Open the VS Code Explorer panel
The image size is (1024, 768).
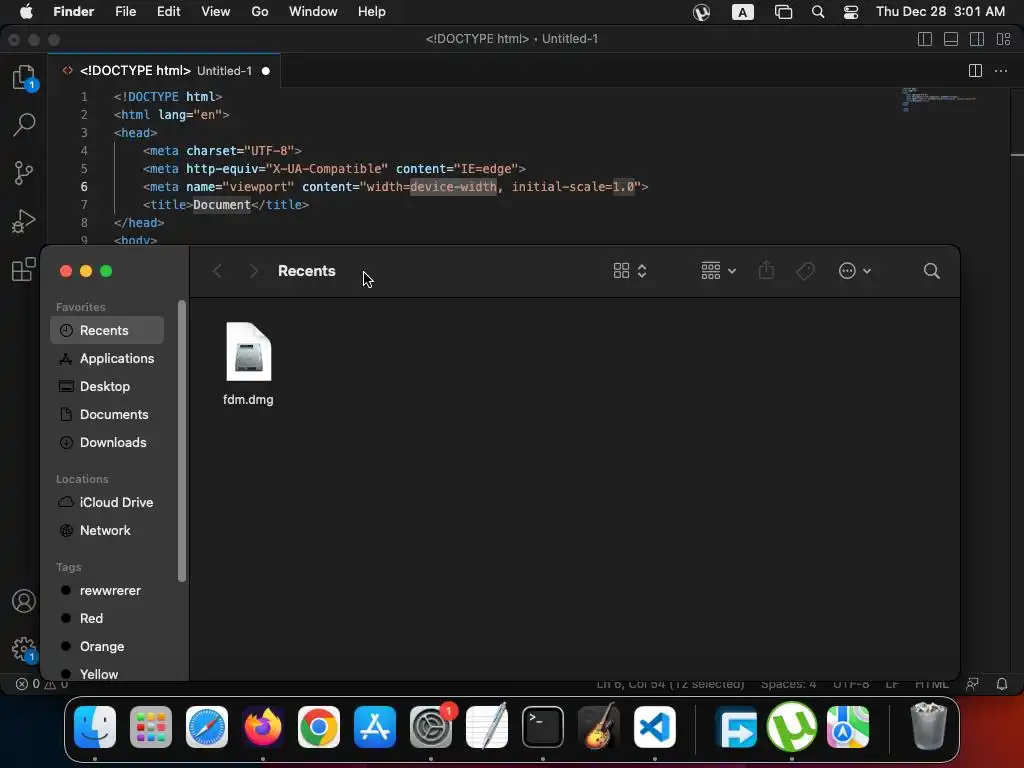point(24,77)
